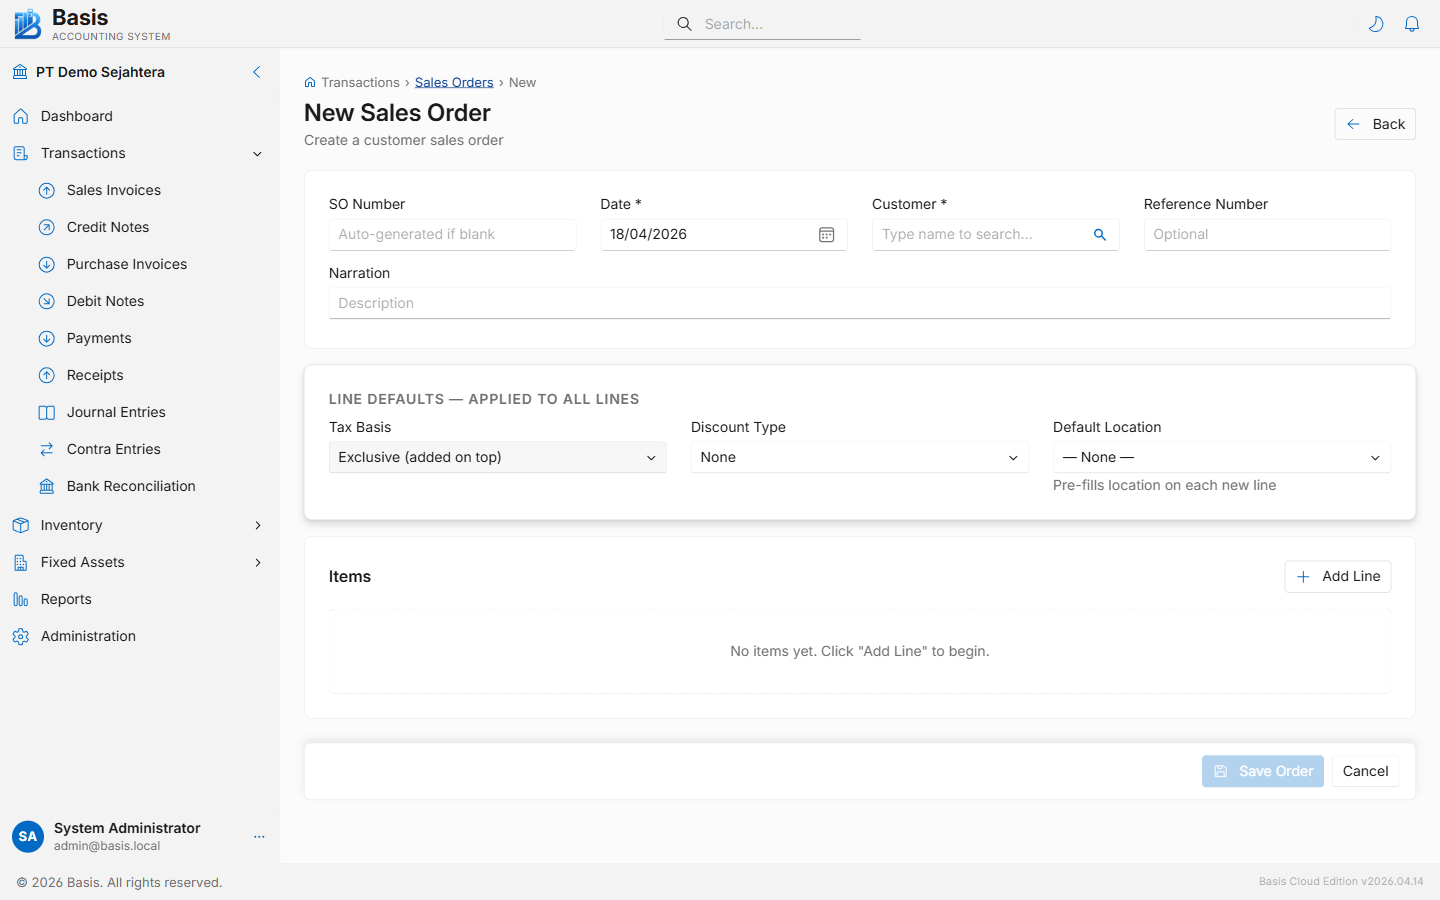The image size is (1440, 900).
Task: Click the Back button
Action: [1374, 124]
